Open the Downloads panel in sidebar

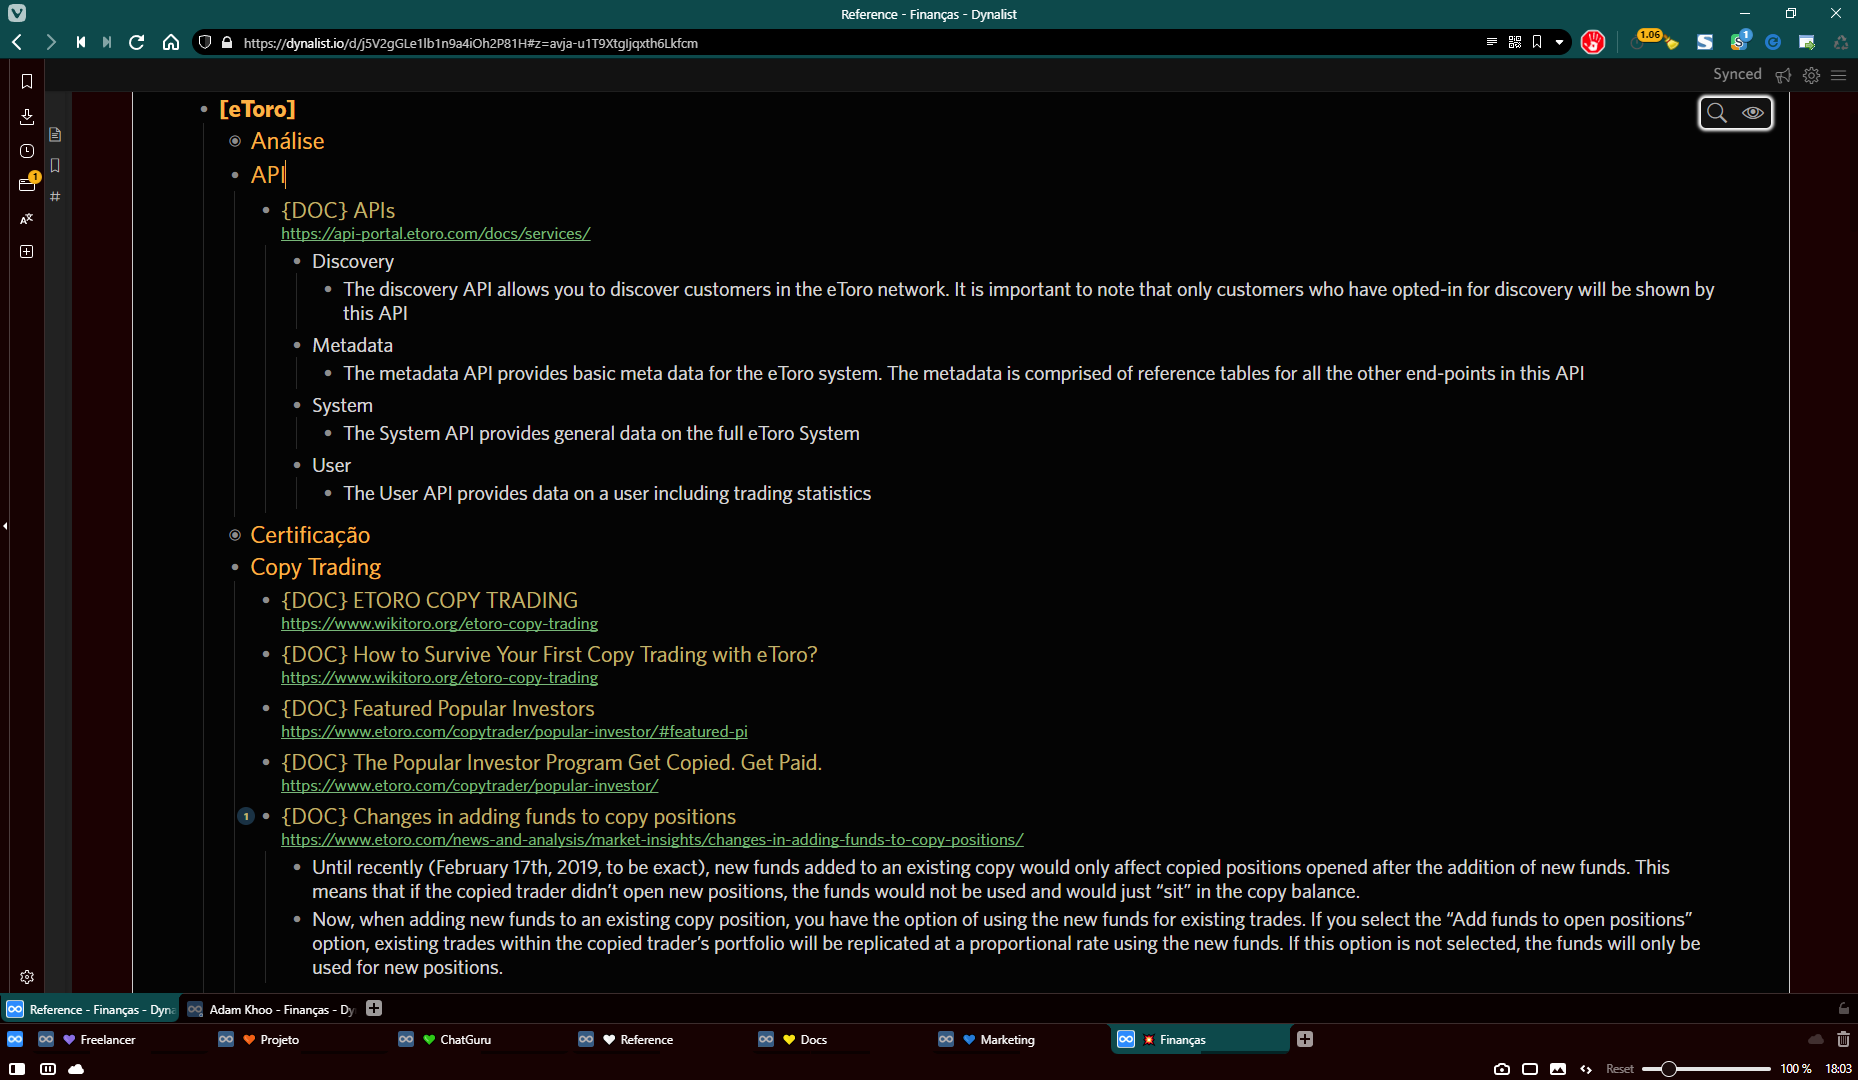pos(27,116)
